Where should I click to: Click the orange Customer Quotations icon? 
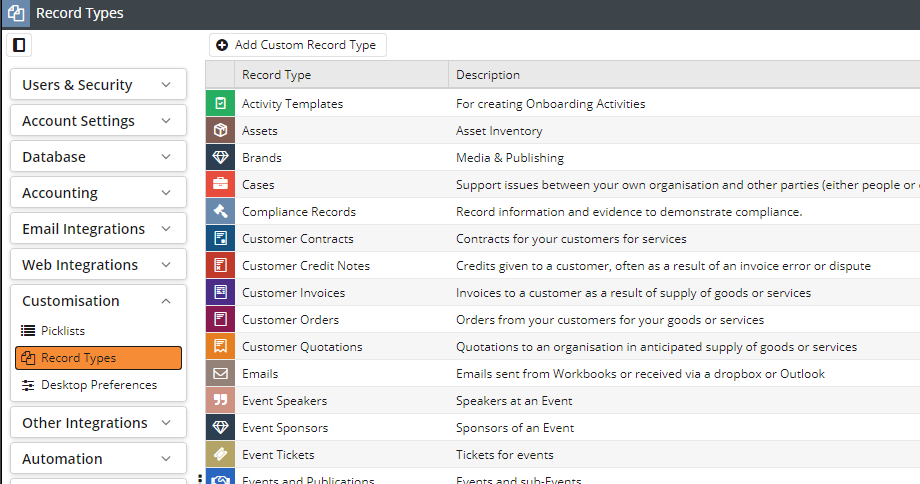pyautogui.click(x=220, y=346)
